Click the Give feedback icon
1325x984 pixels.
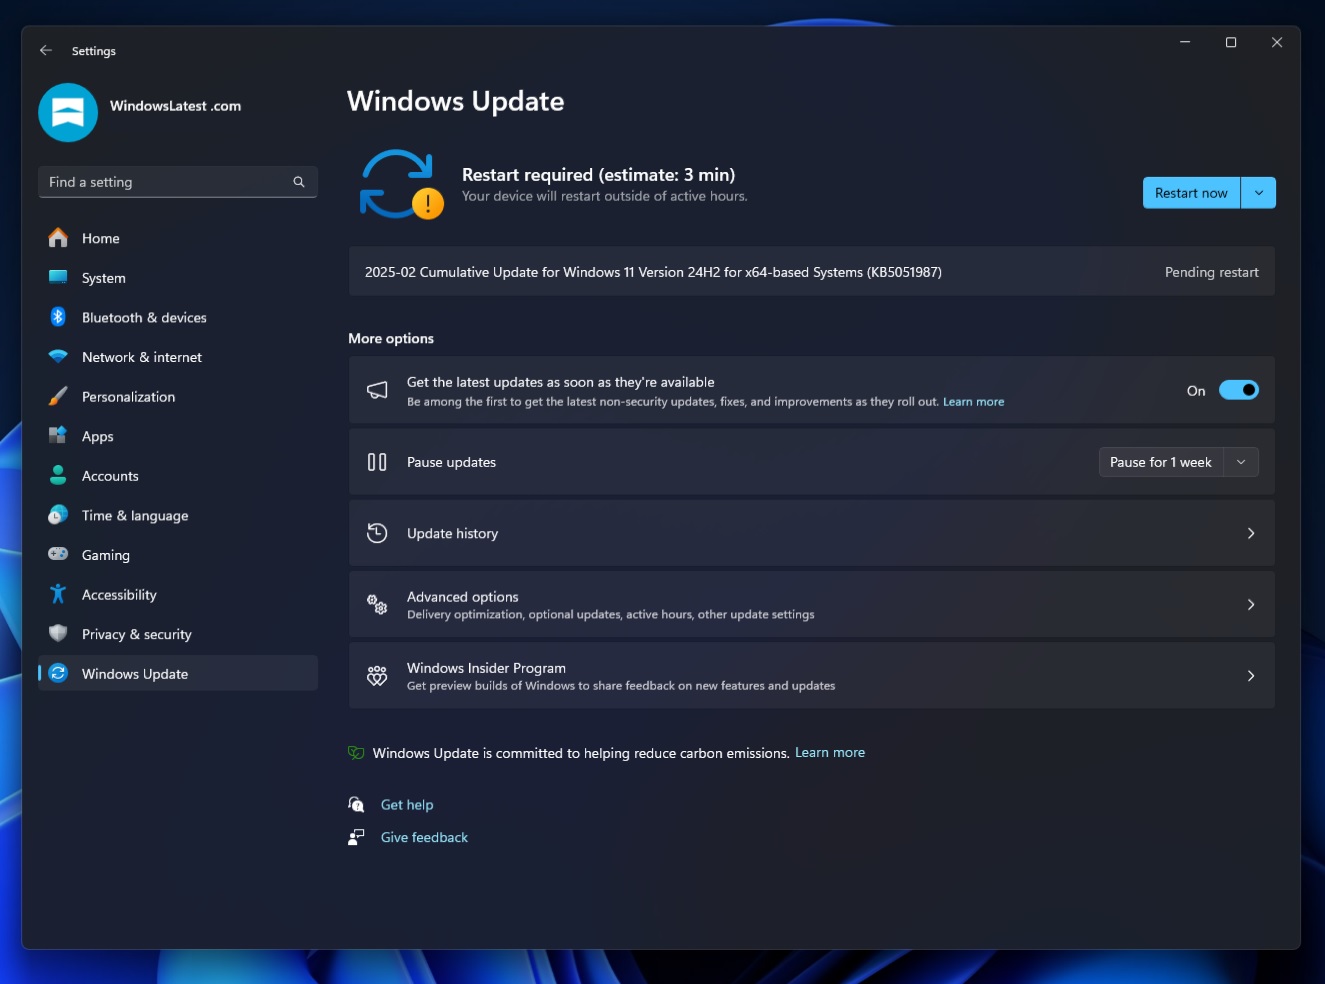(x=356, y=837)
